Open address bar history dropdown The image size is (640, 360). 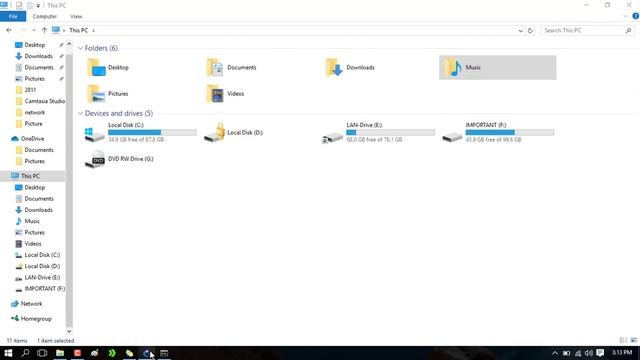pos(520,31)
